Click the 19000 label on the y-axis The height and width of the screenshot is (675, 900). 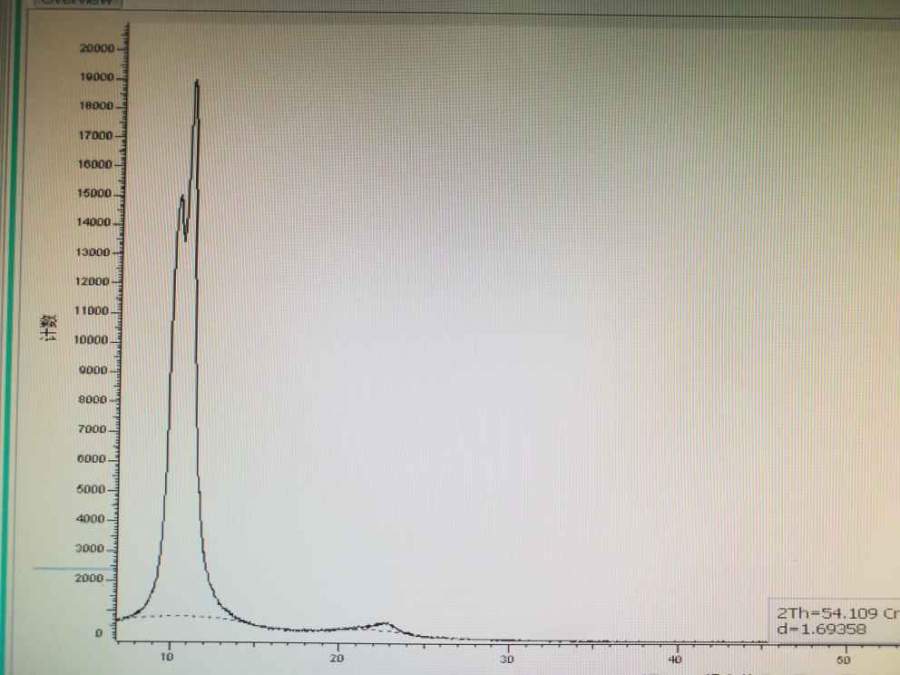click(96, 77)
